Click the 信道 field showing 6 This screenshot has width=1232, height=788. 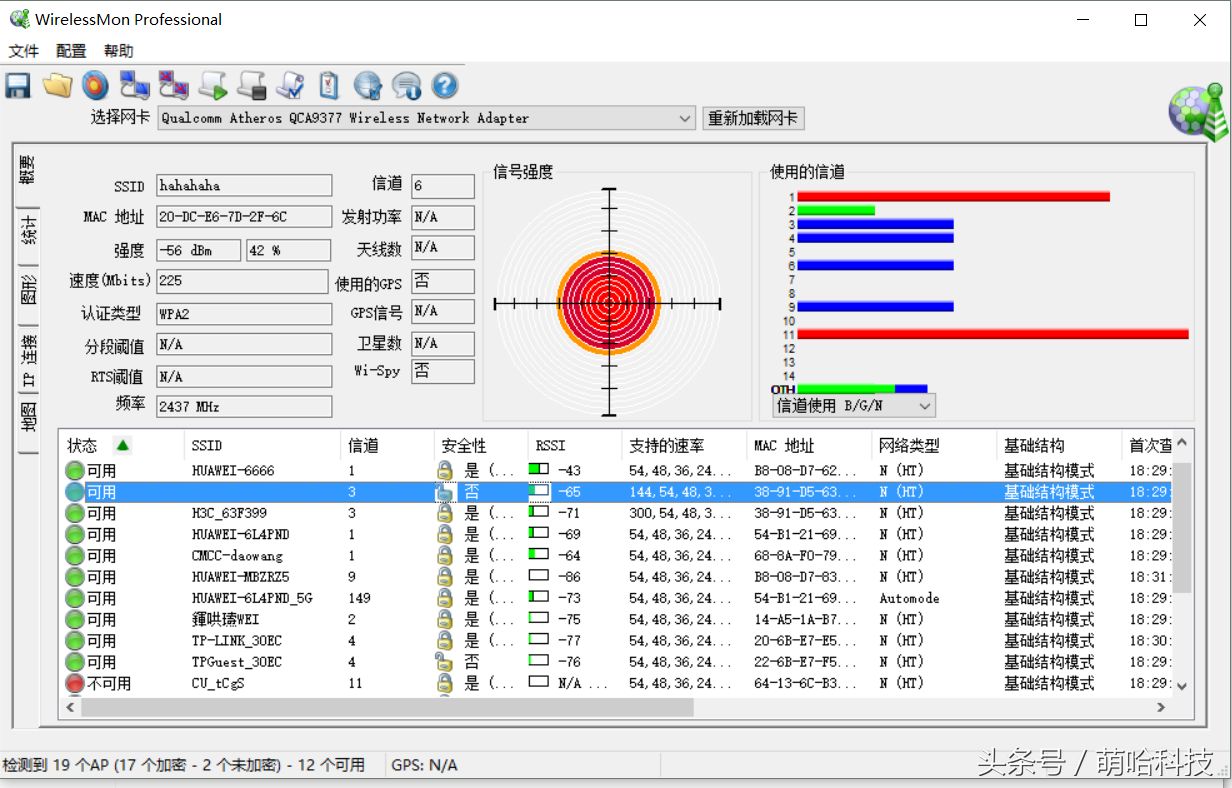coord(443,186)
